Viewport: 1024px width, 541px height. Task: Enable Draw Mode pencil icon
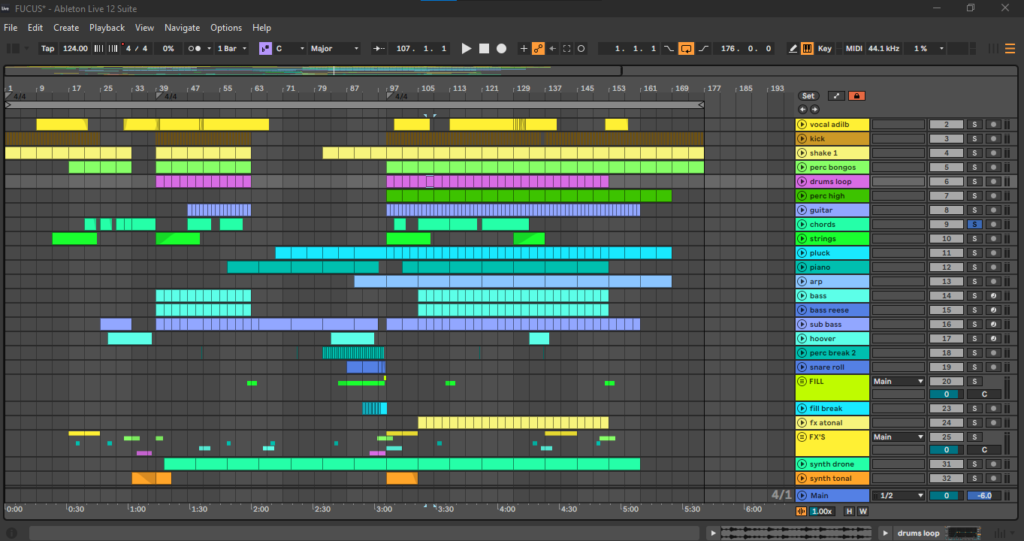coord(793,48)
